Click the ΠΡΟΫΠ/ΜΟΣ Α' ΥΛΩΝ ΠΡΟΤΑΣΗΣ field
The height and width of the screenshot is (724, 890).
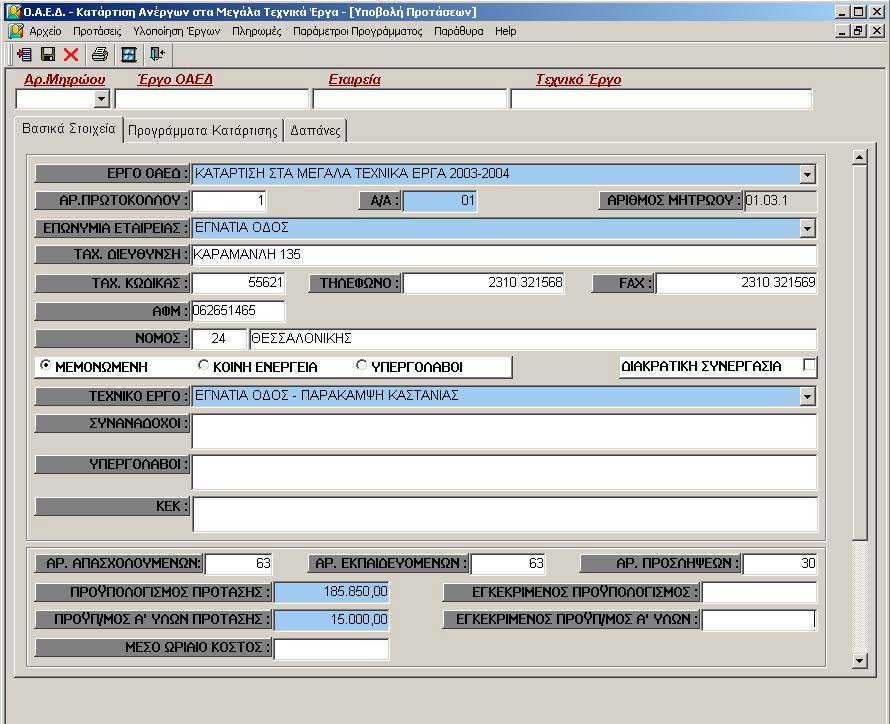(331, 619)
